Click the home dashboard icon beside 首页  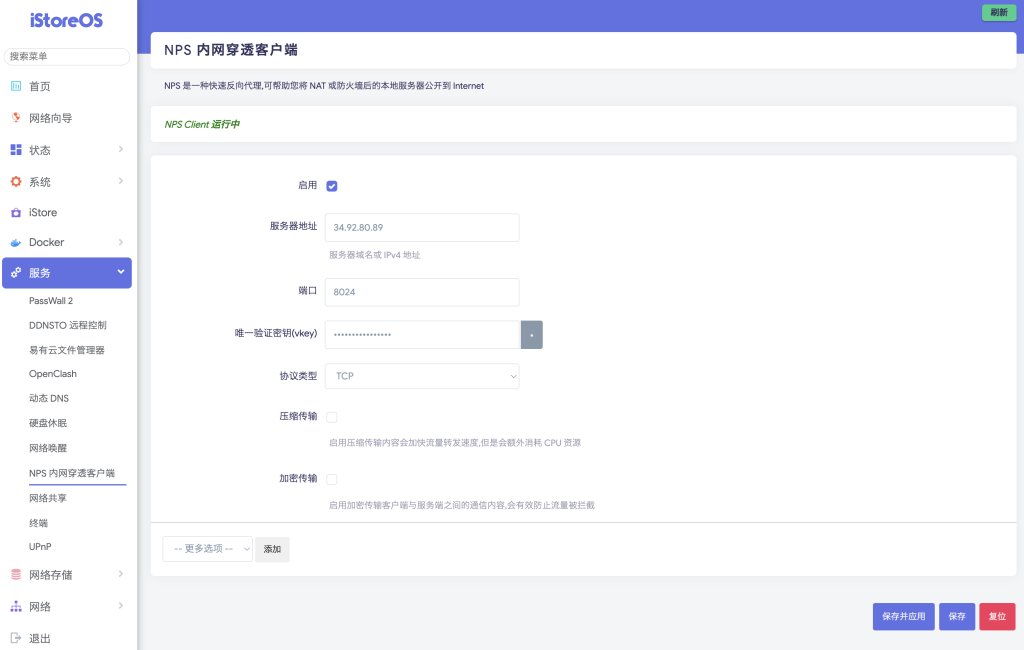(x=16, y=86)
